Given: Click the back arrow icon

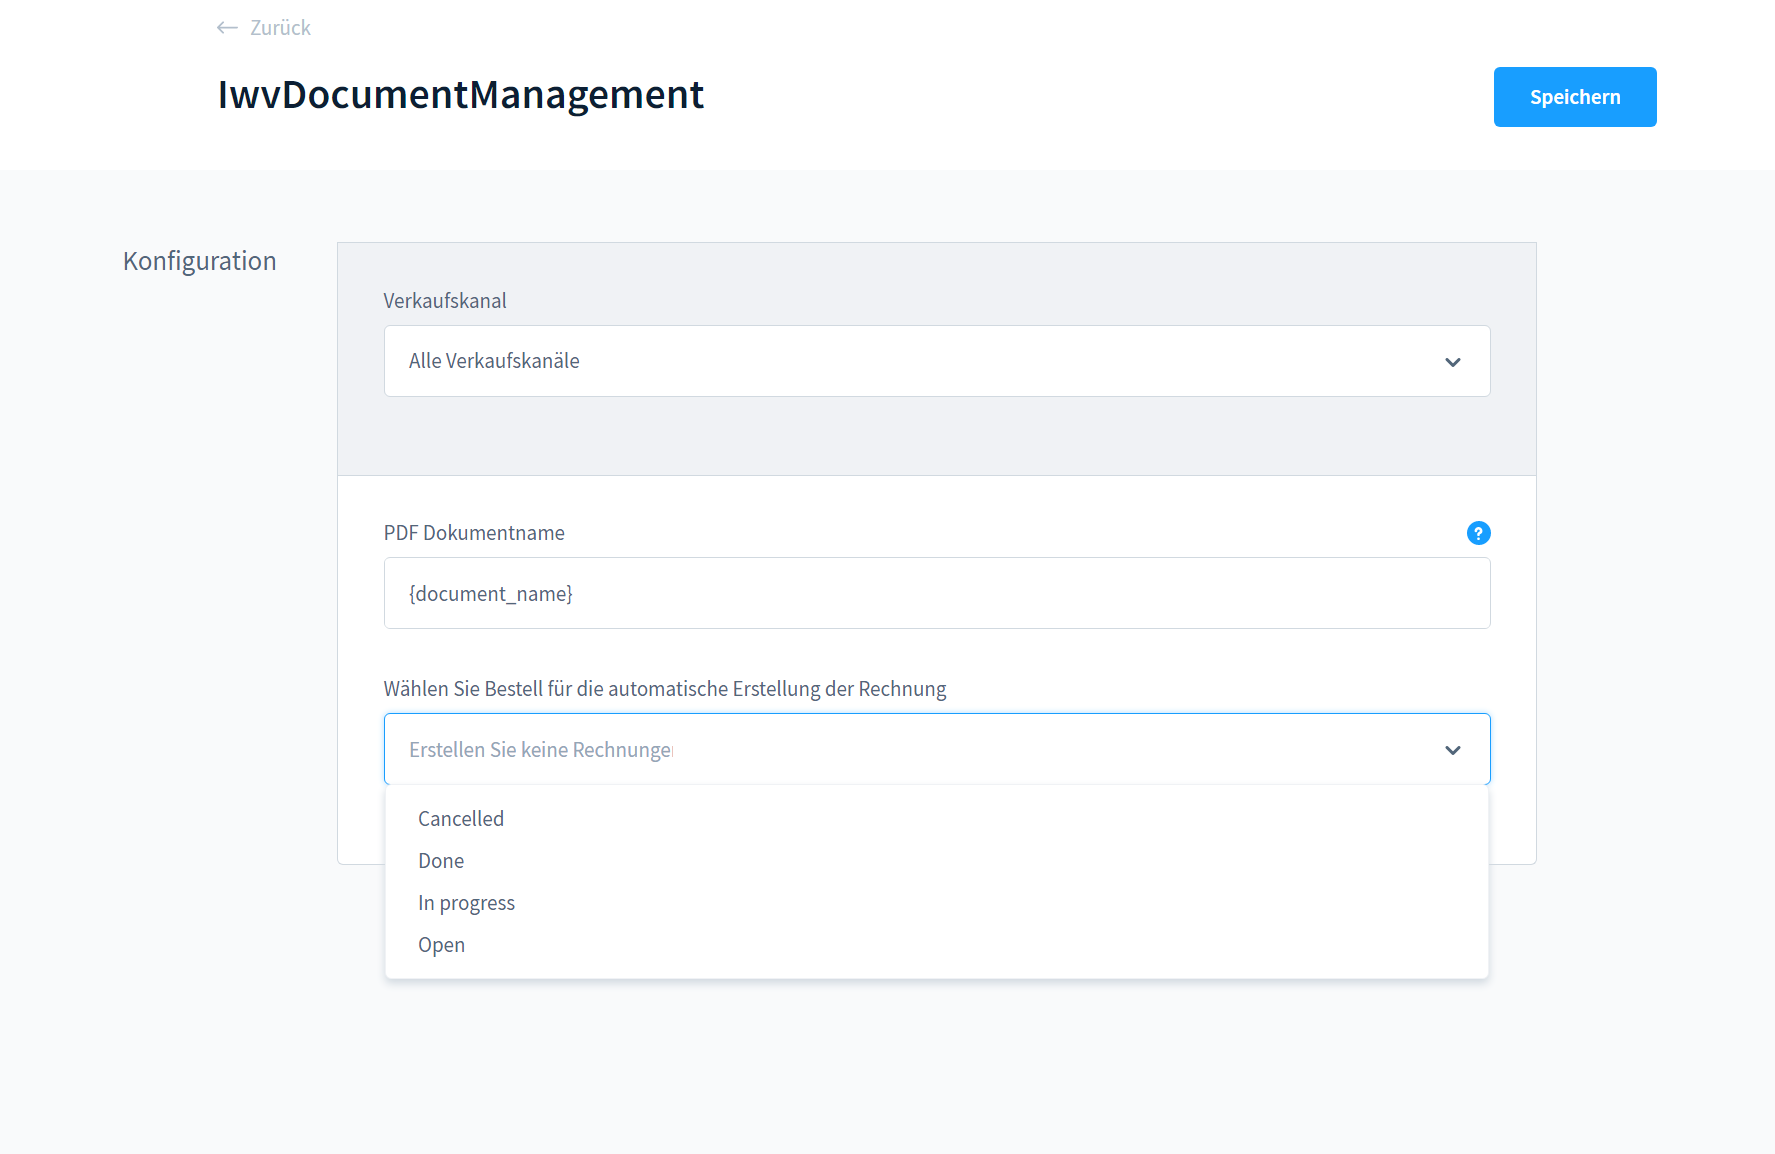Looking at the screenshot, I should 227,28.
